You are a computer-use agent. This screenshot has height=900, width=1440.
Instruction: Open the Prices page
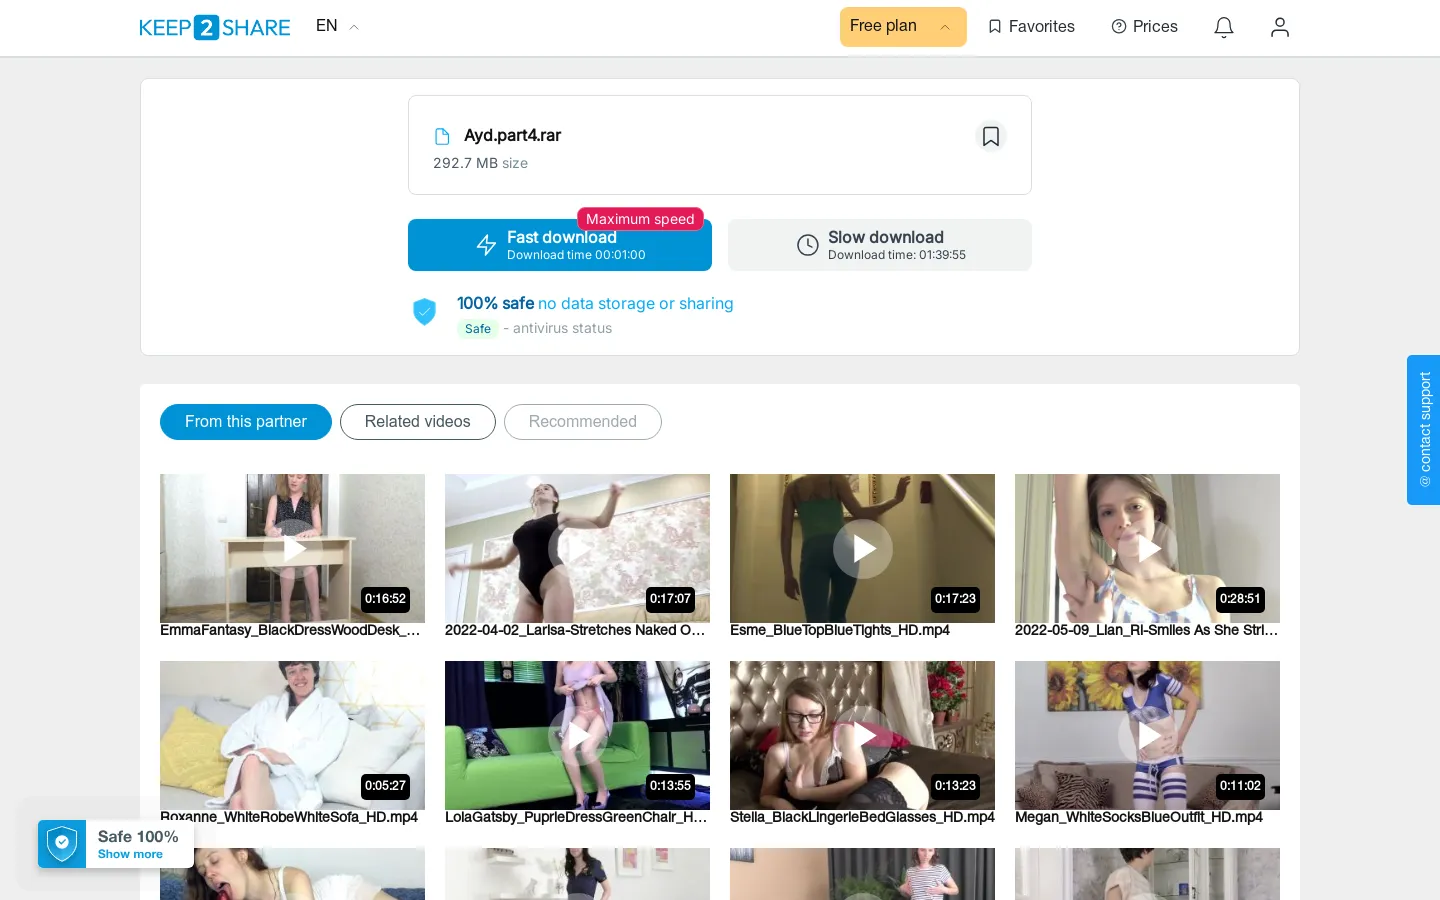coord(1144,27)
